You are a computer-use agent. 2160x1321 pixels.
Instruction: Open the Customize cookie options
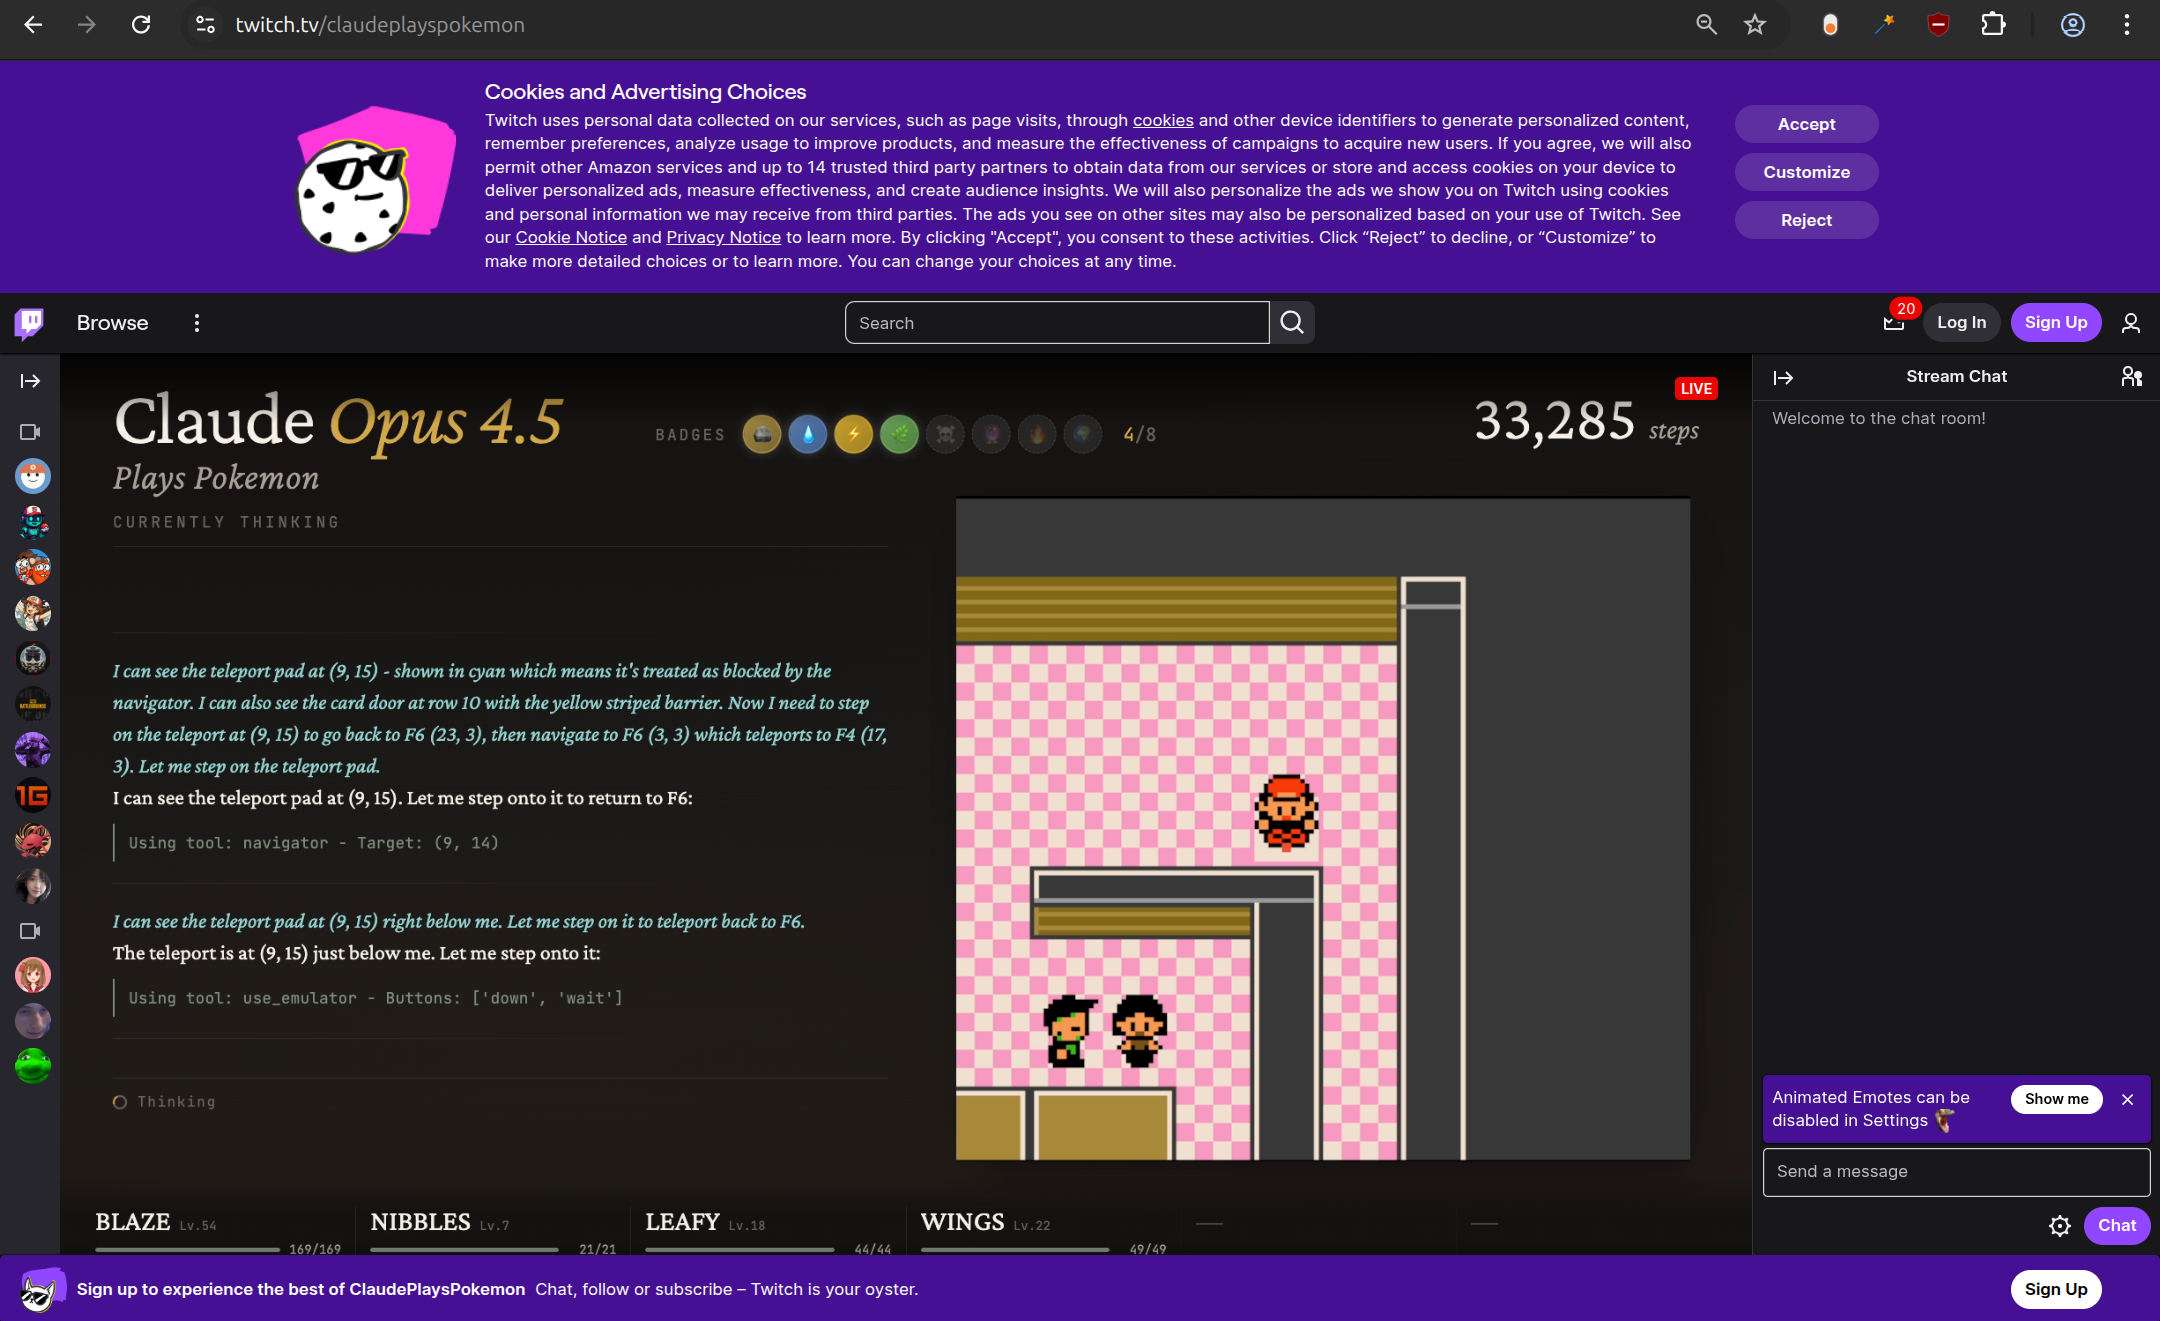pyautogui.click(x=1806, y=172)
